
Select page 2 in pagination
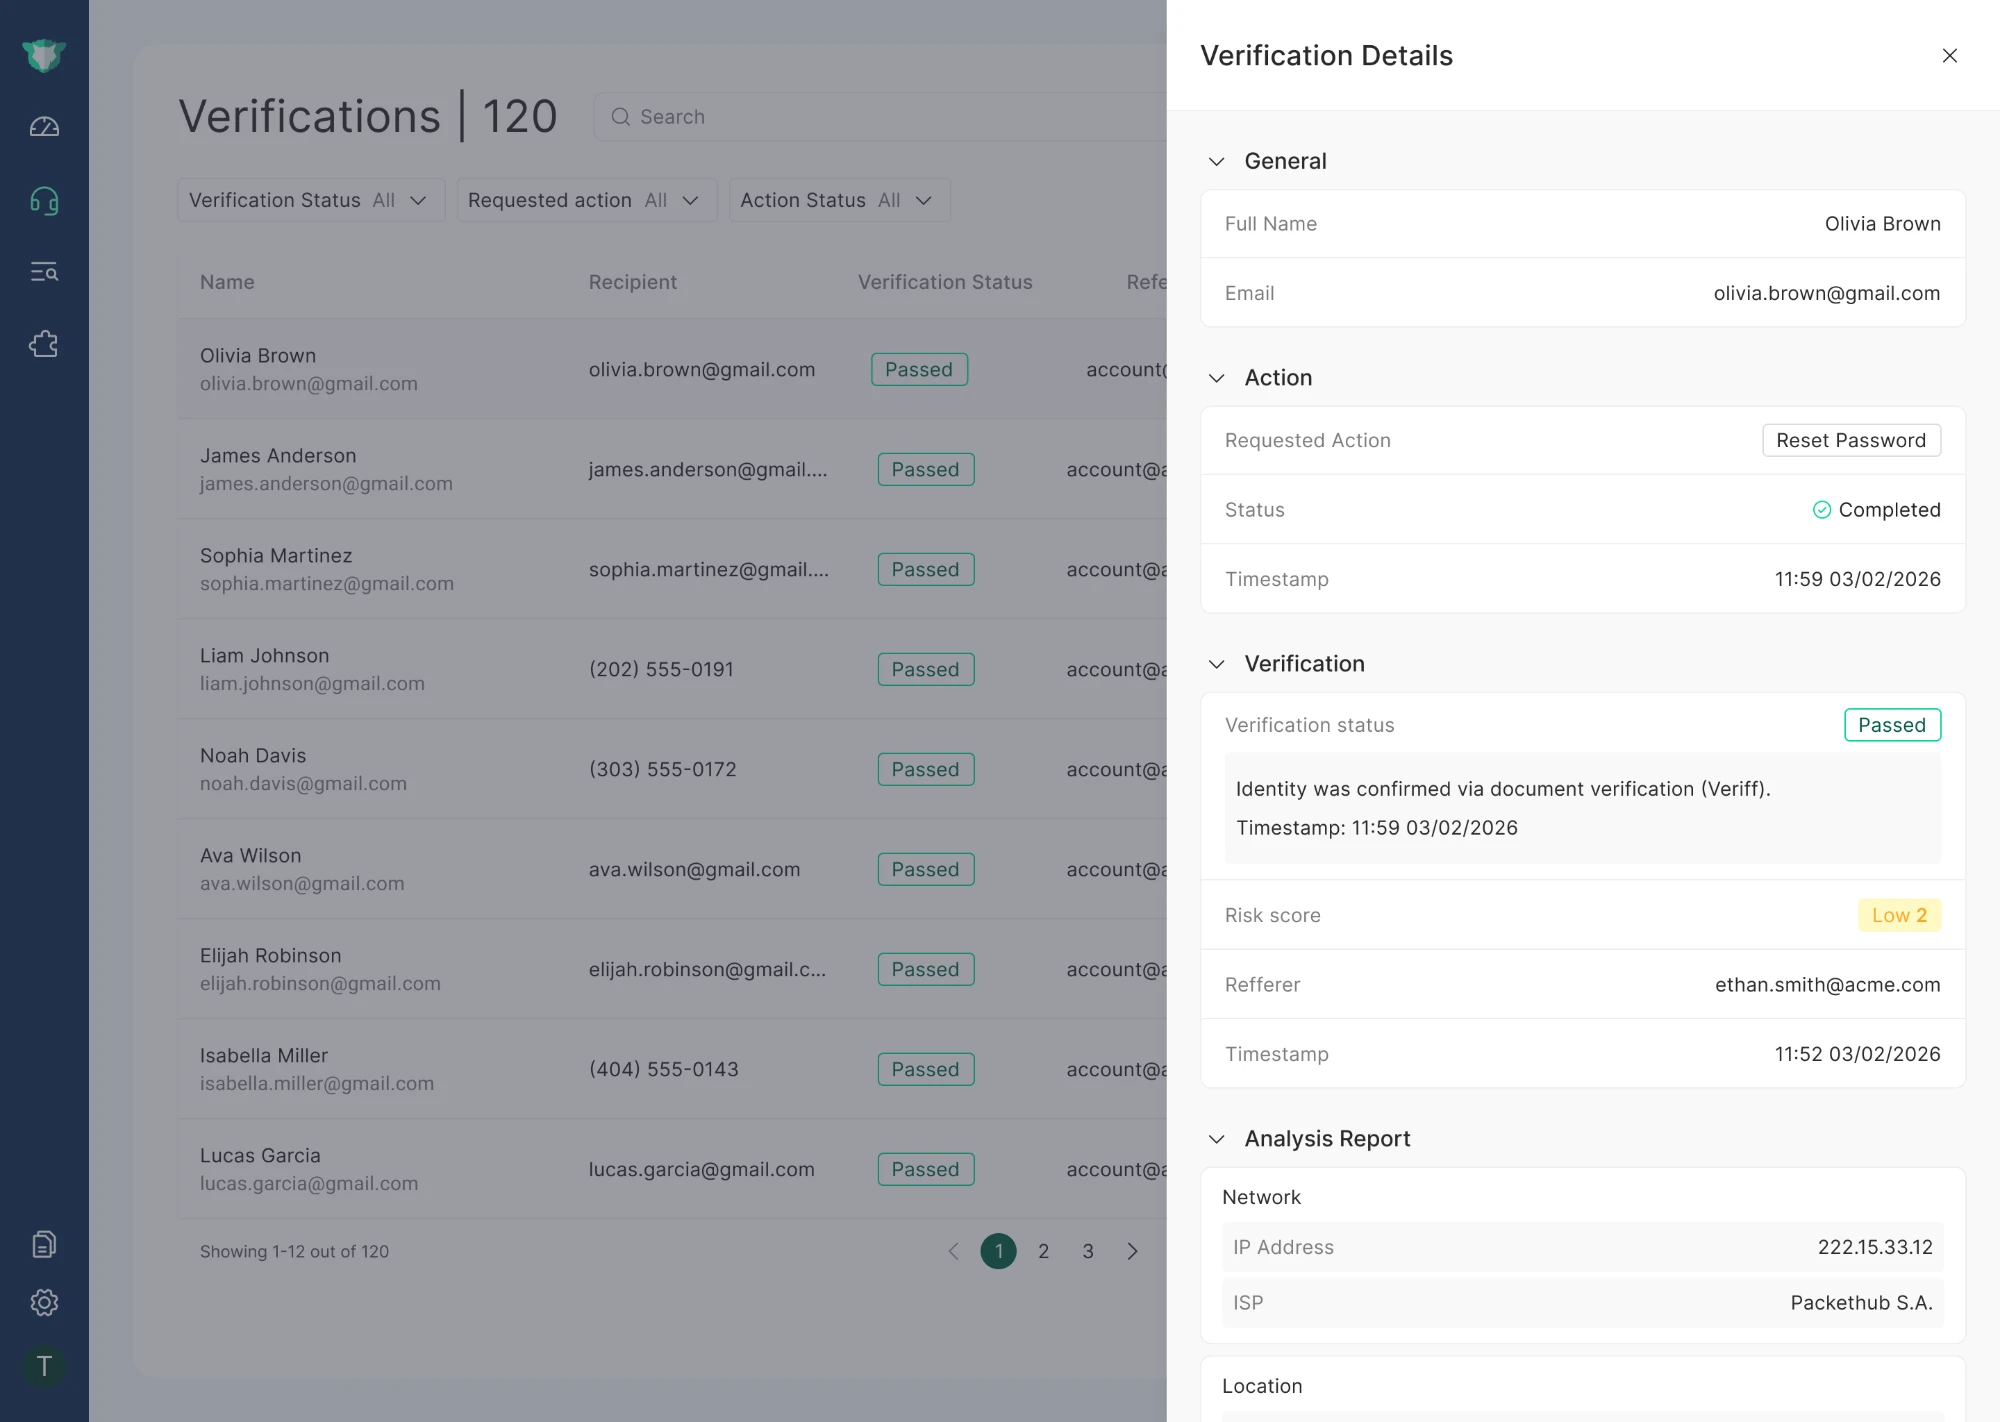[x=1043, y=1251]
